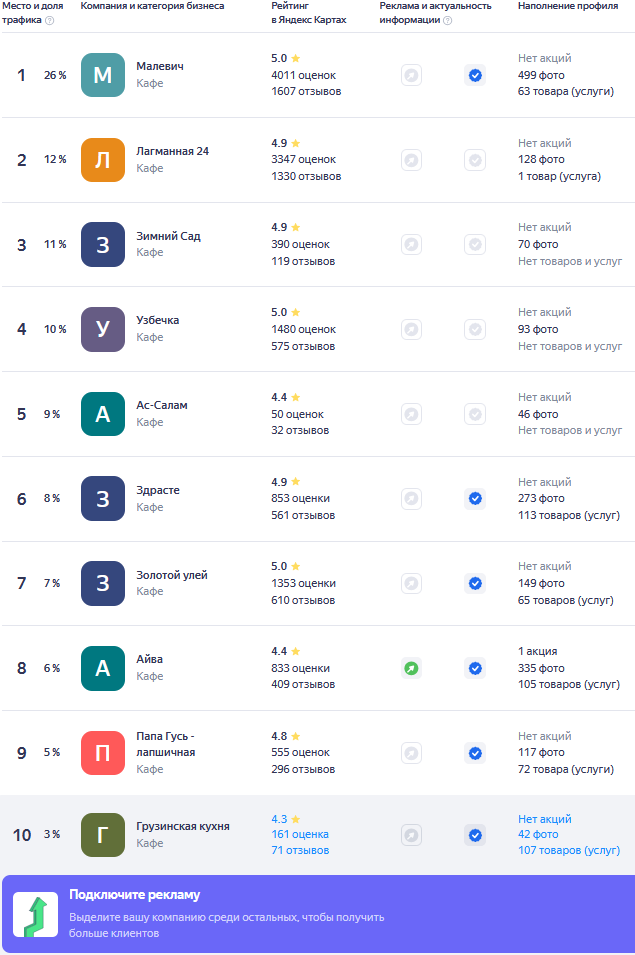Image resolution: width=635 pixels, height=955 pixels.
Task: Click the grey checkmark icon for Лагманная 24
Action: (x=475, y=160)
